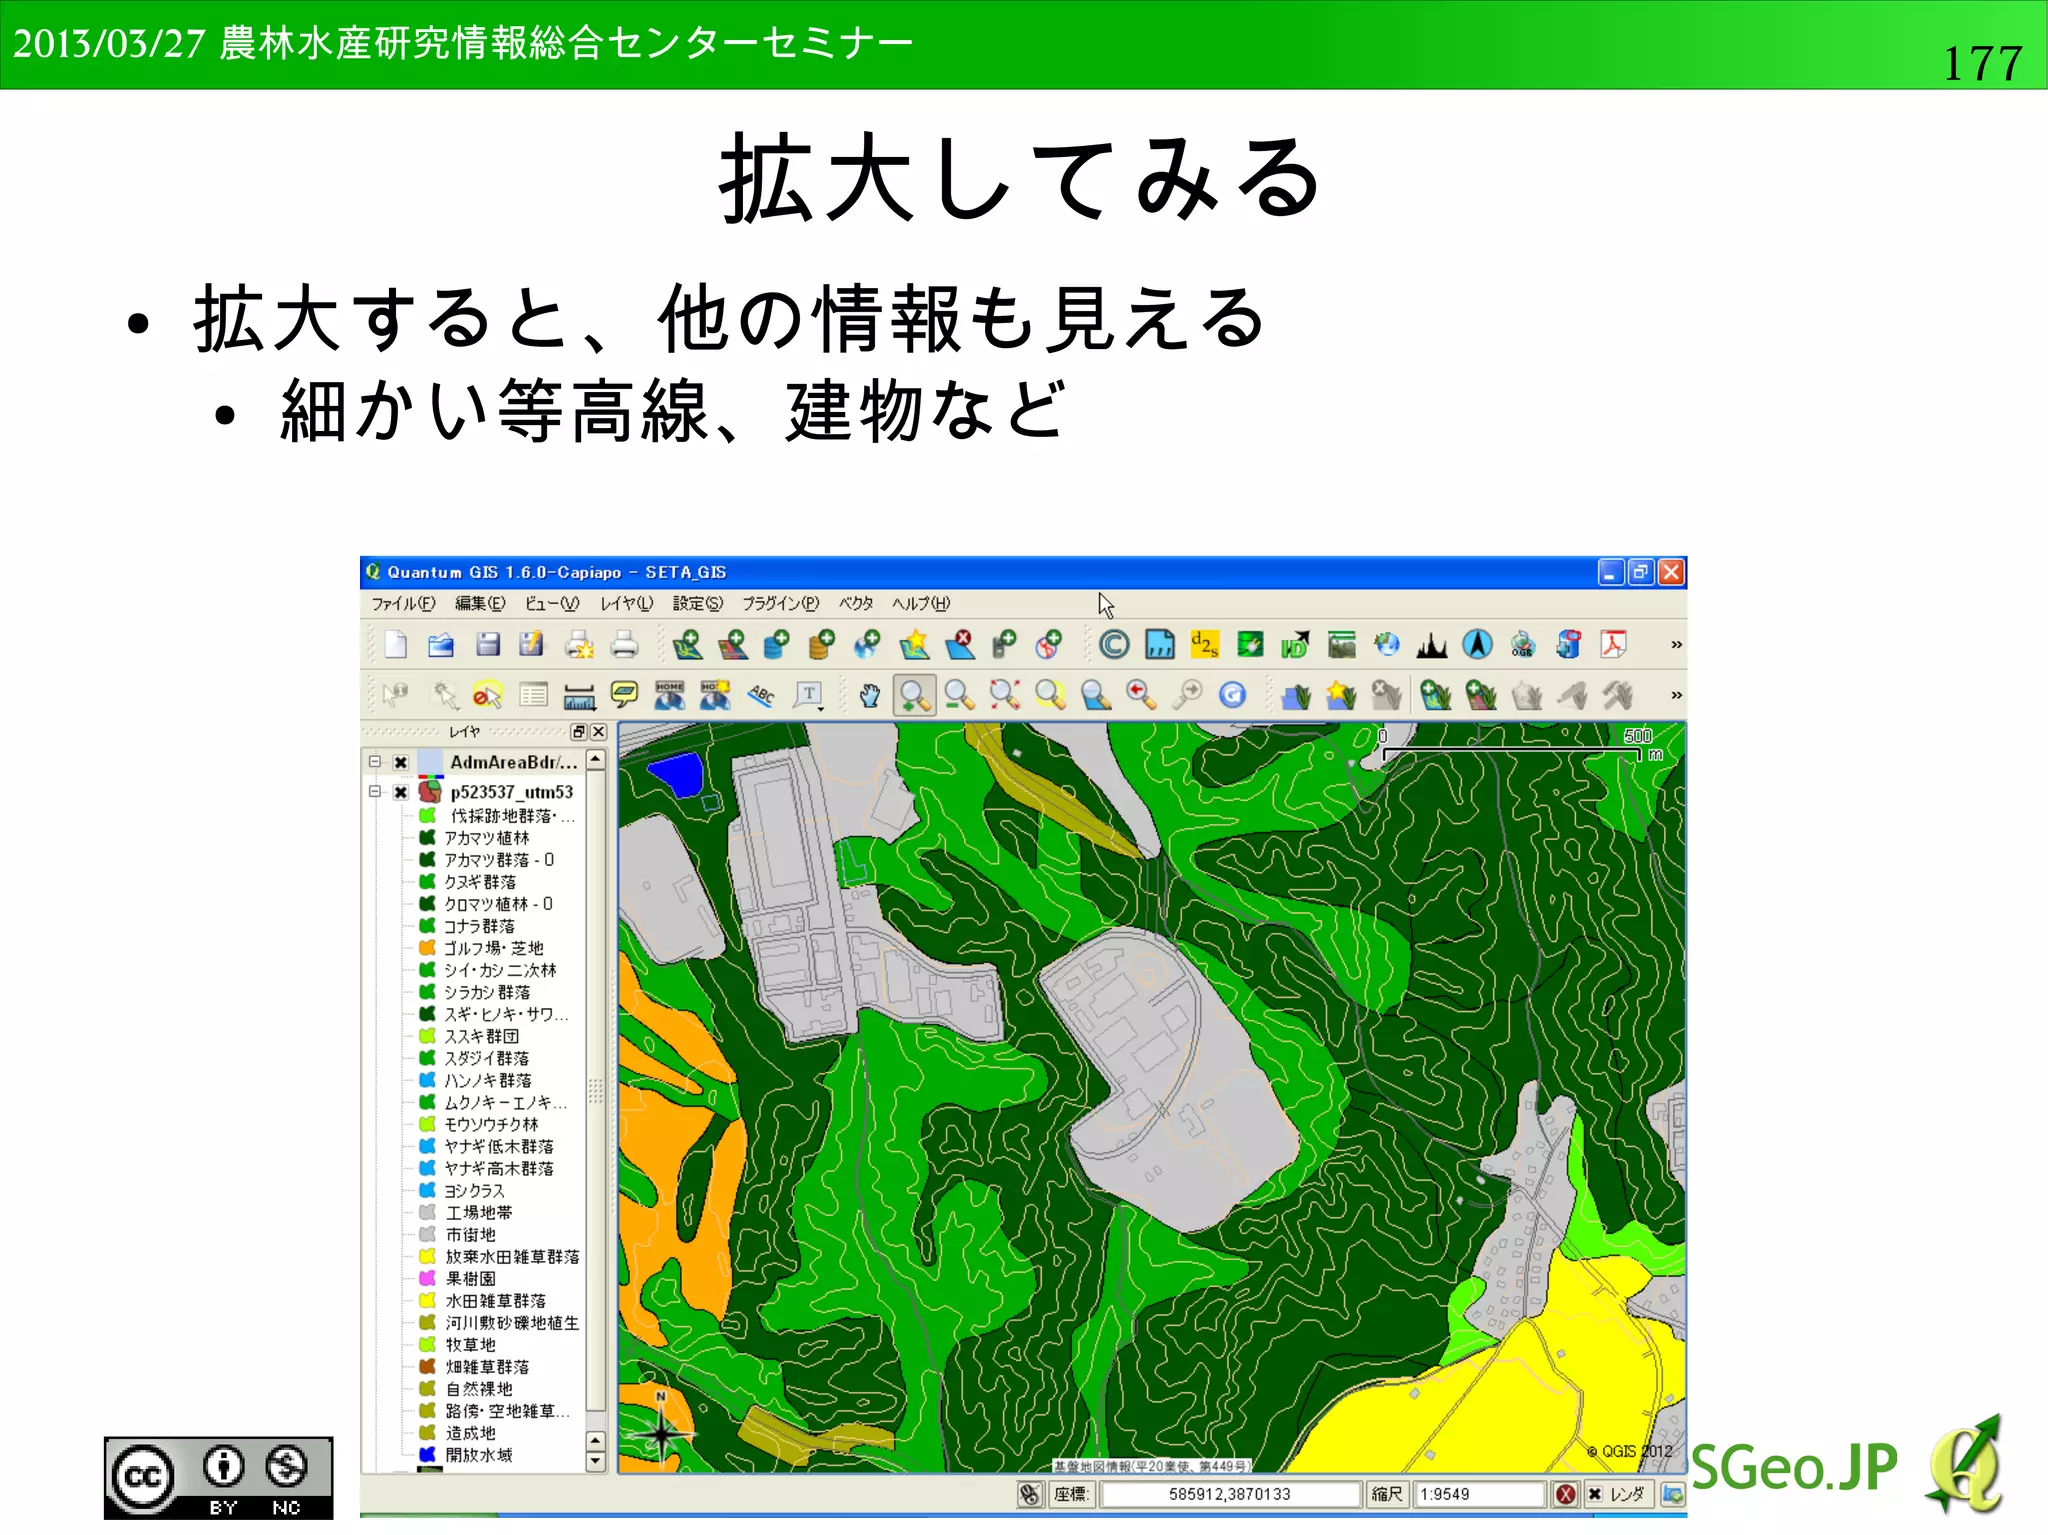Select the Map Tips speech bubble tool
This screenshot has height=1535, width=2048.
coord(624,695)
